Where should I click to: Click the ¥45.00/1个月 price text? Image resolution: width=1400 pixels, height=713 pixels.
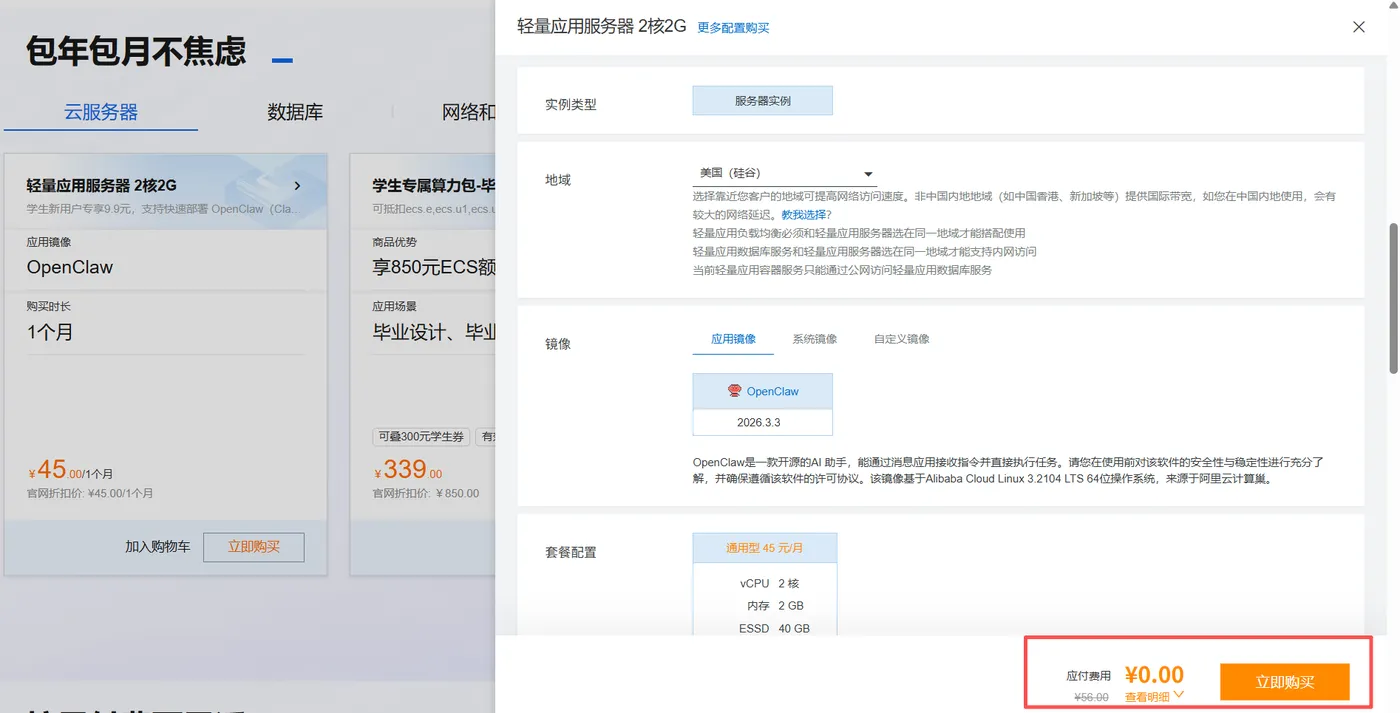[x=70, y=470]
